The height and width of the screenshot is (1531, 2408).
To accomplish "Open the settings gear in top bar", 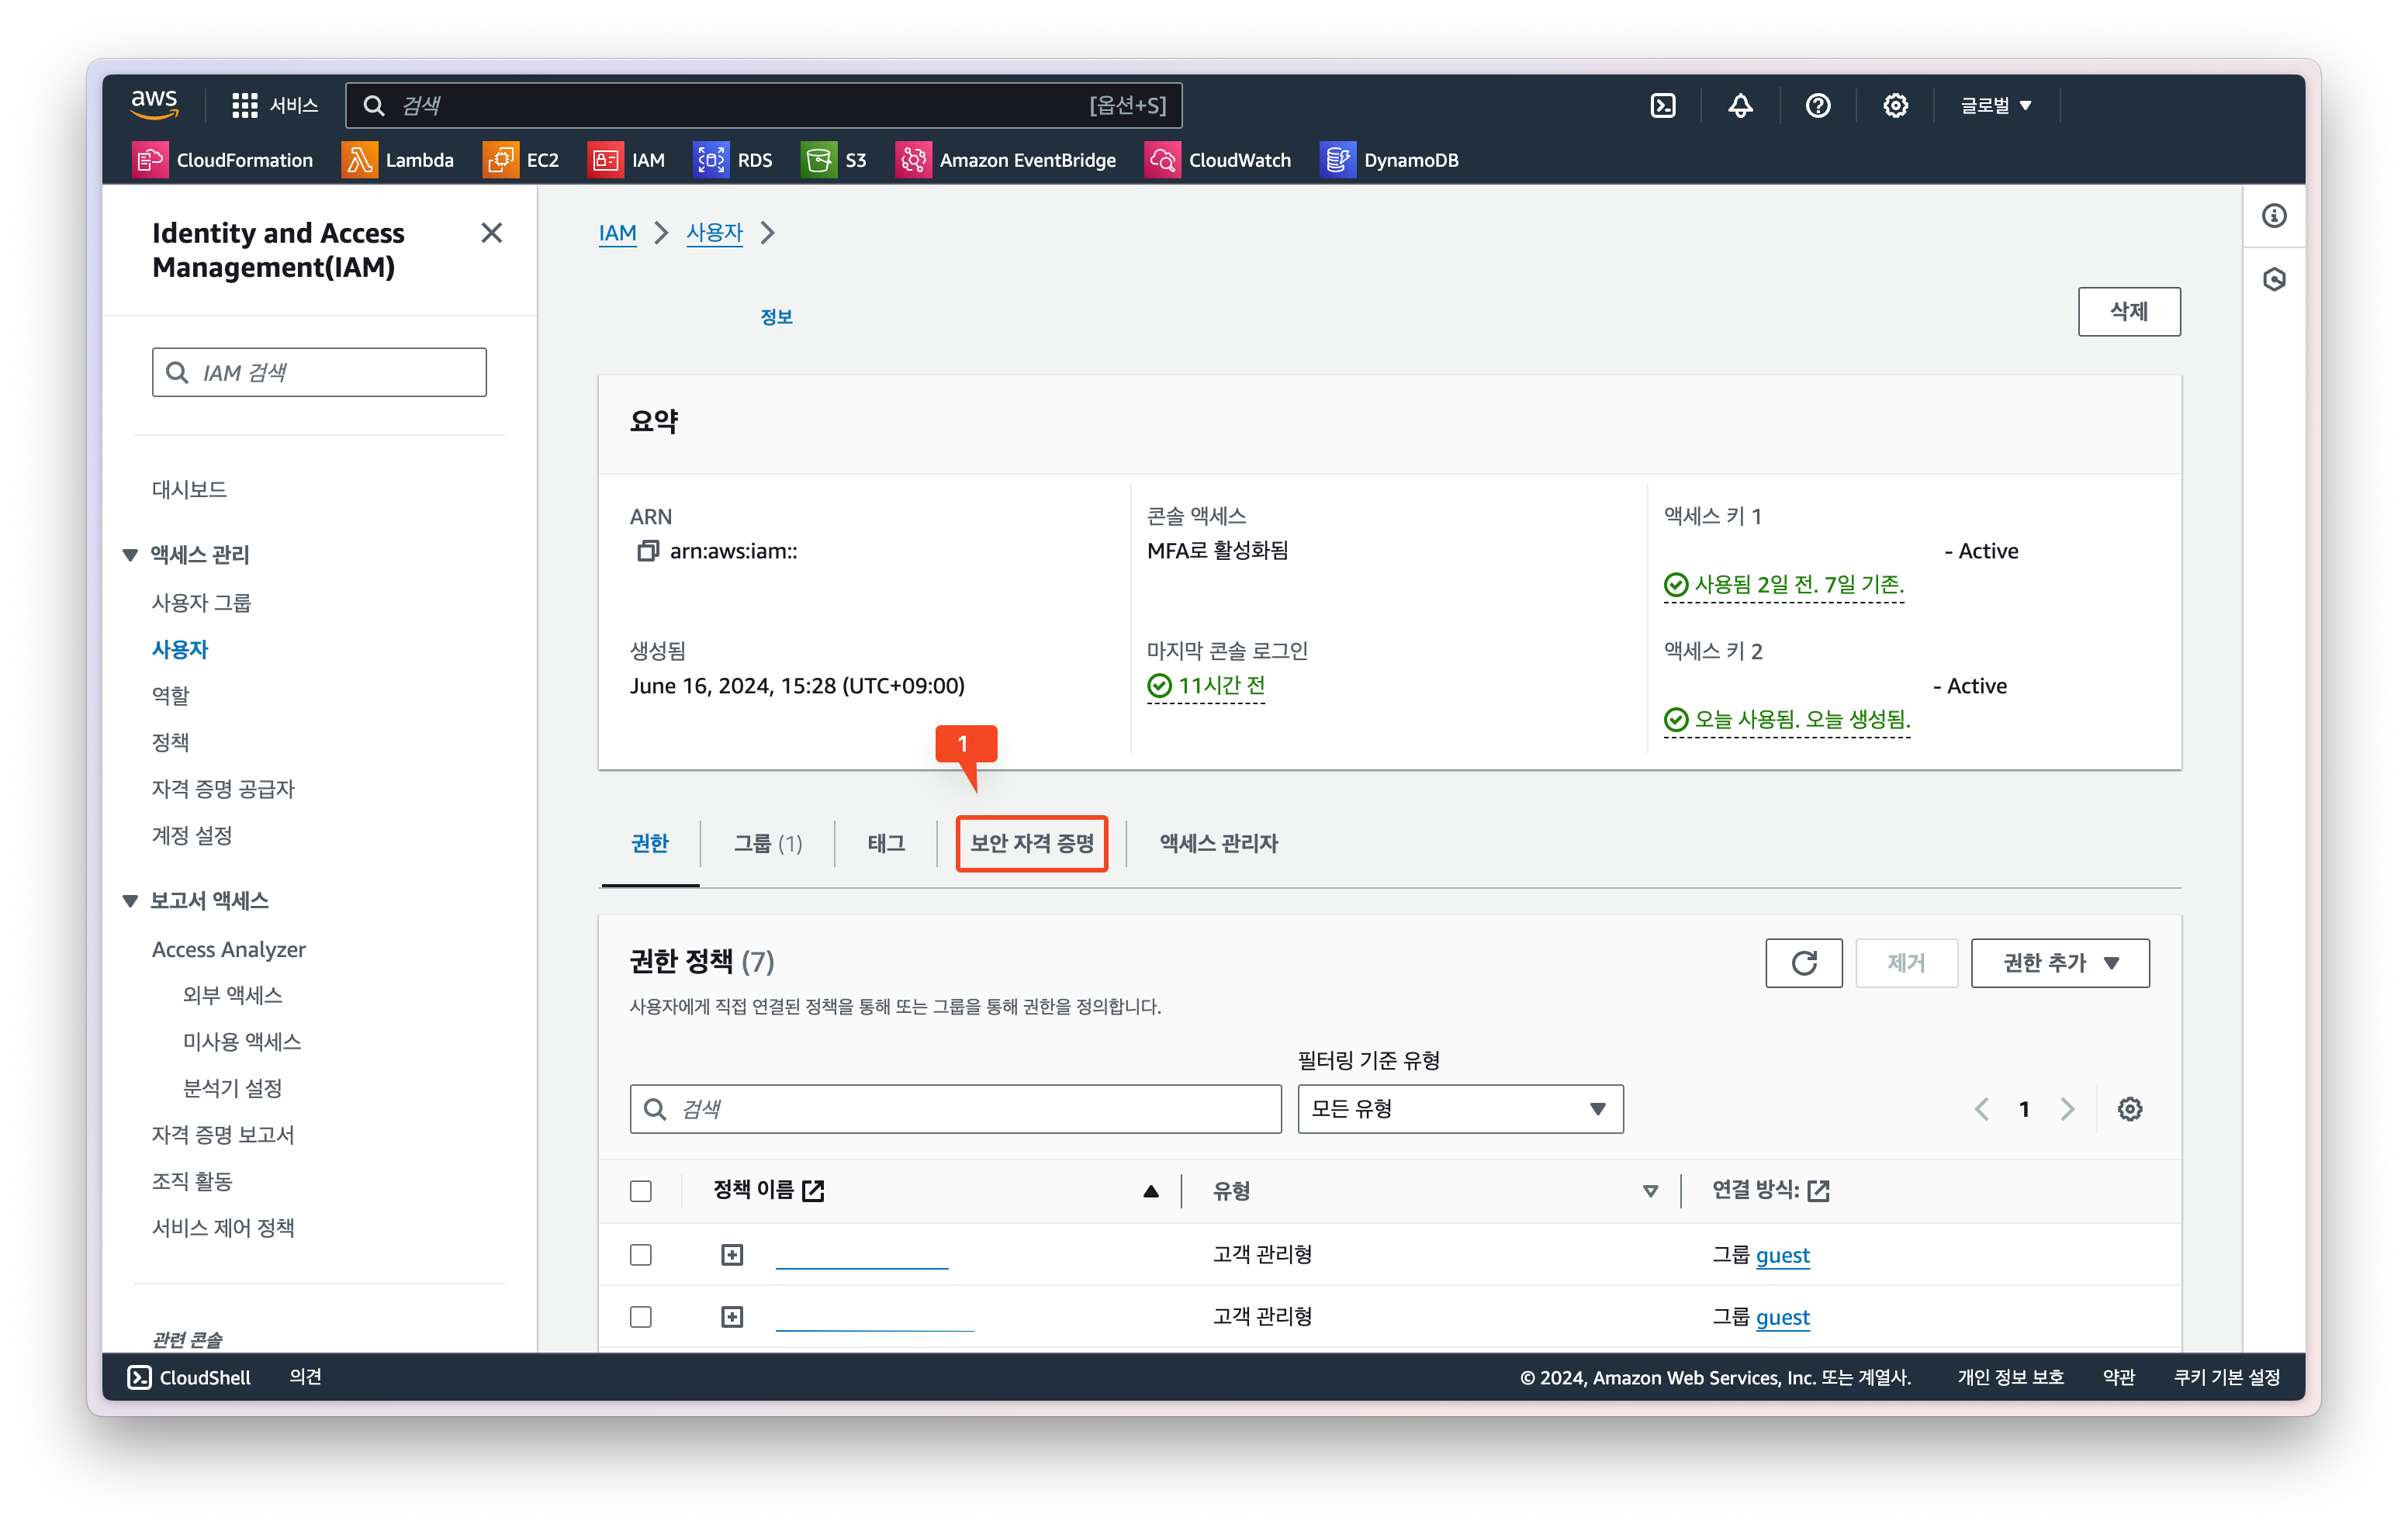I will click(1895, 105).
